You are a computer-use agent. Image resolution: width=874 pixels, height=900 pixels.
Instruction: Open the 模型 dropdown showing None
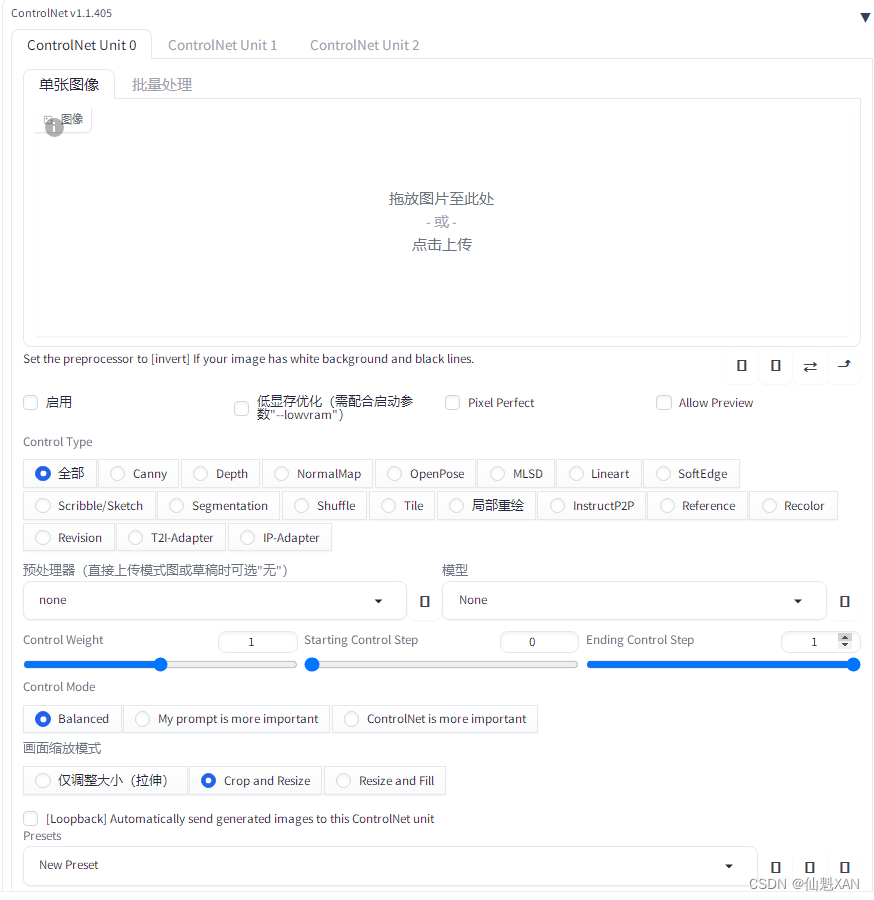(x=634, y=600)
